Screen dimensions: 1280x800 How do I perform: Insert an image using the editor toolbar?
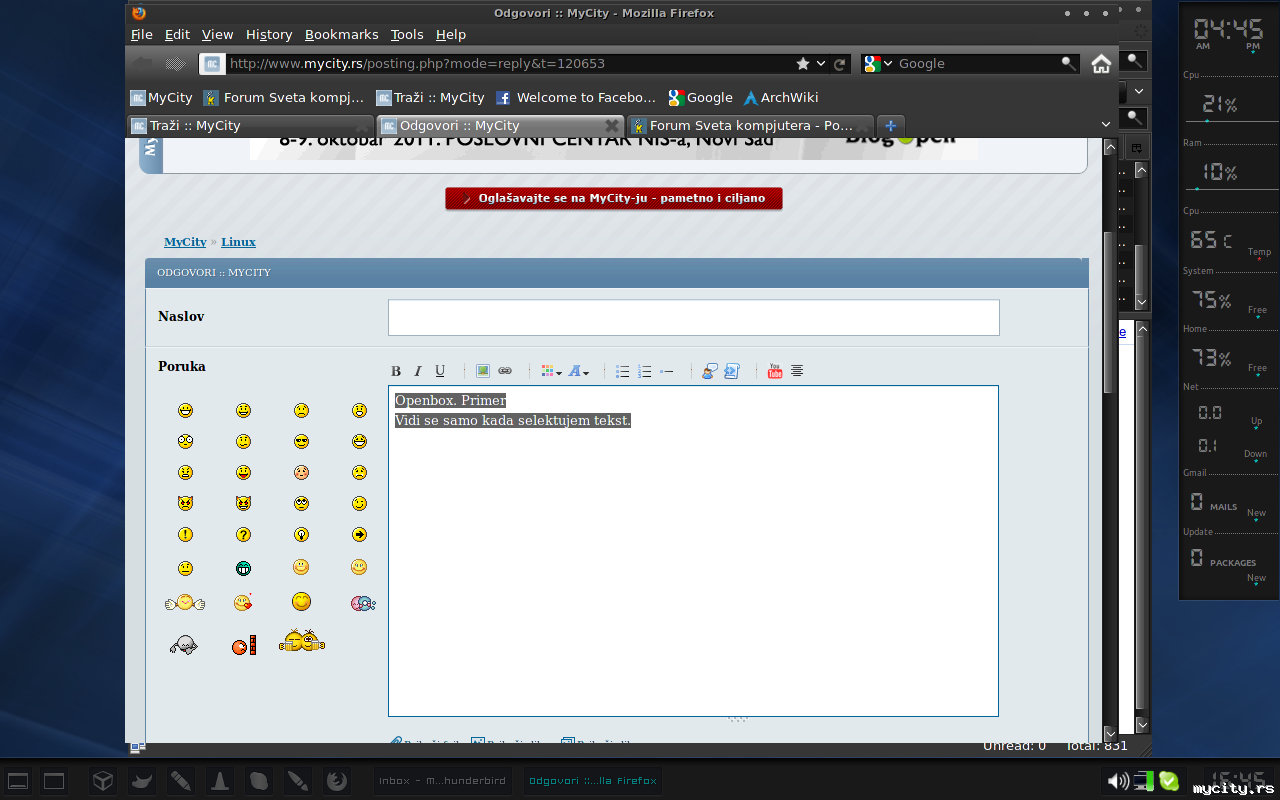coord(483,371)
